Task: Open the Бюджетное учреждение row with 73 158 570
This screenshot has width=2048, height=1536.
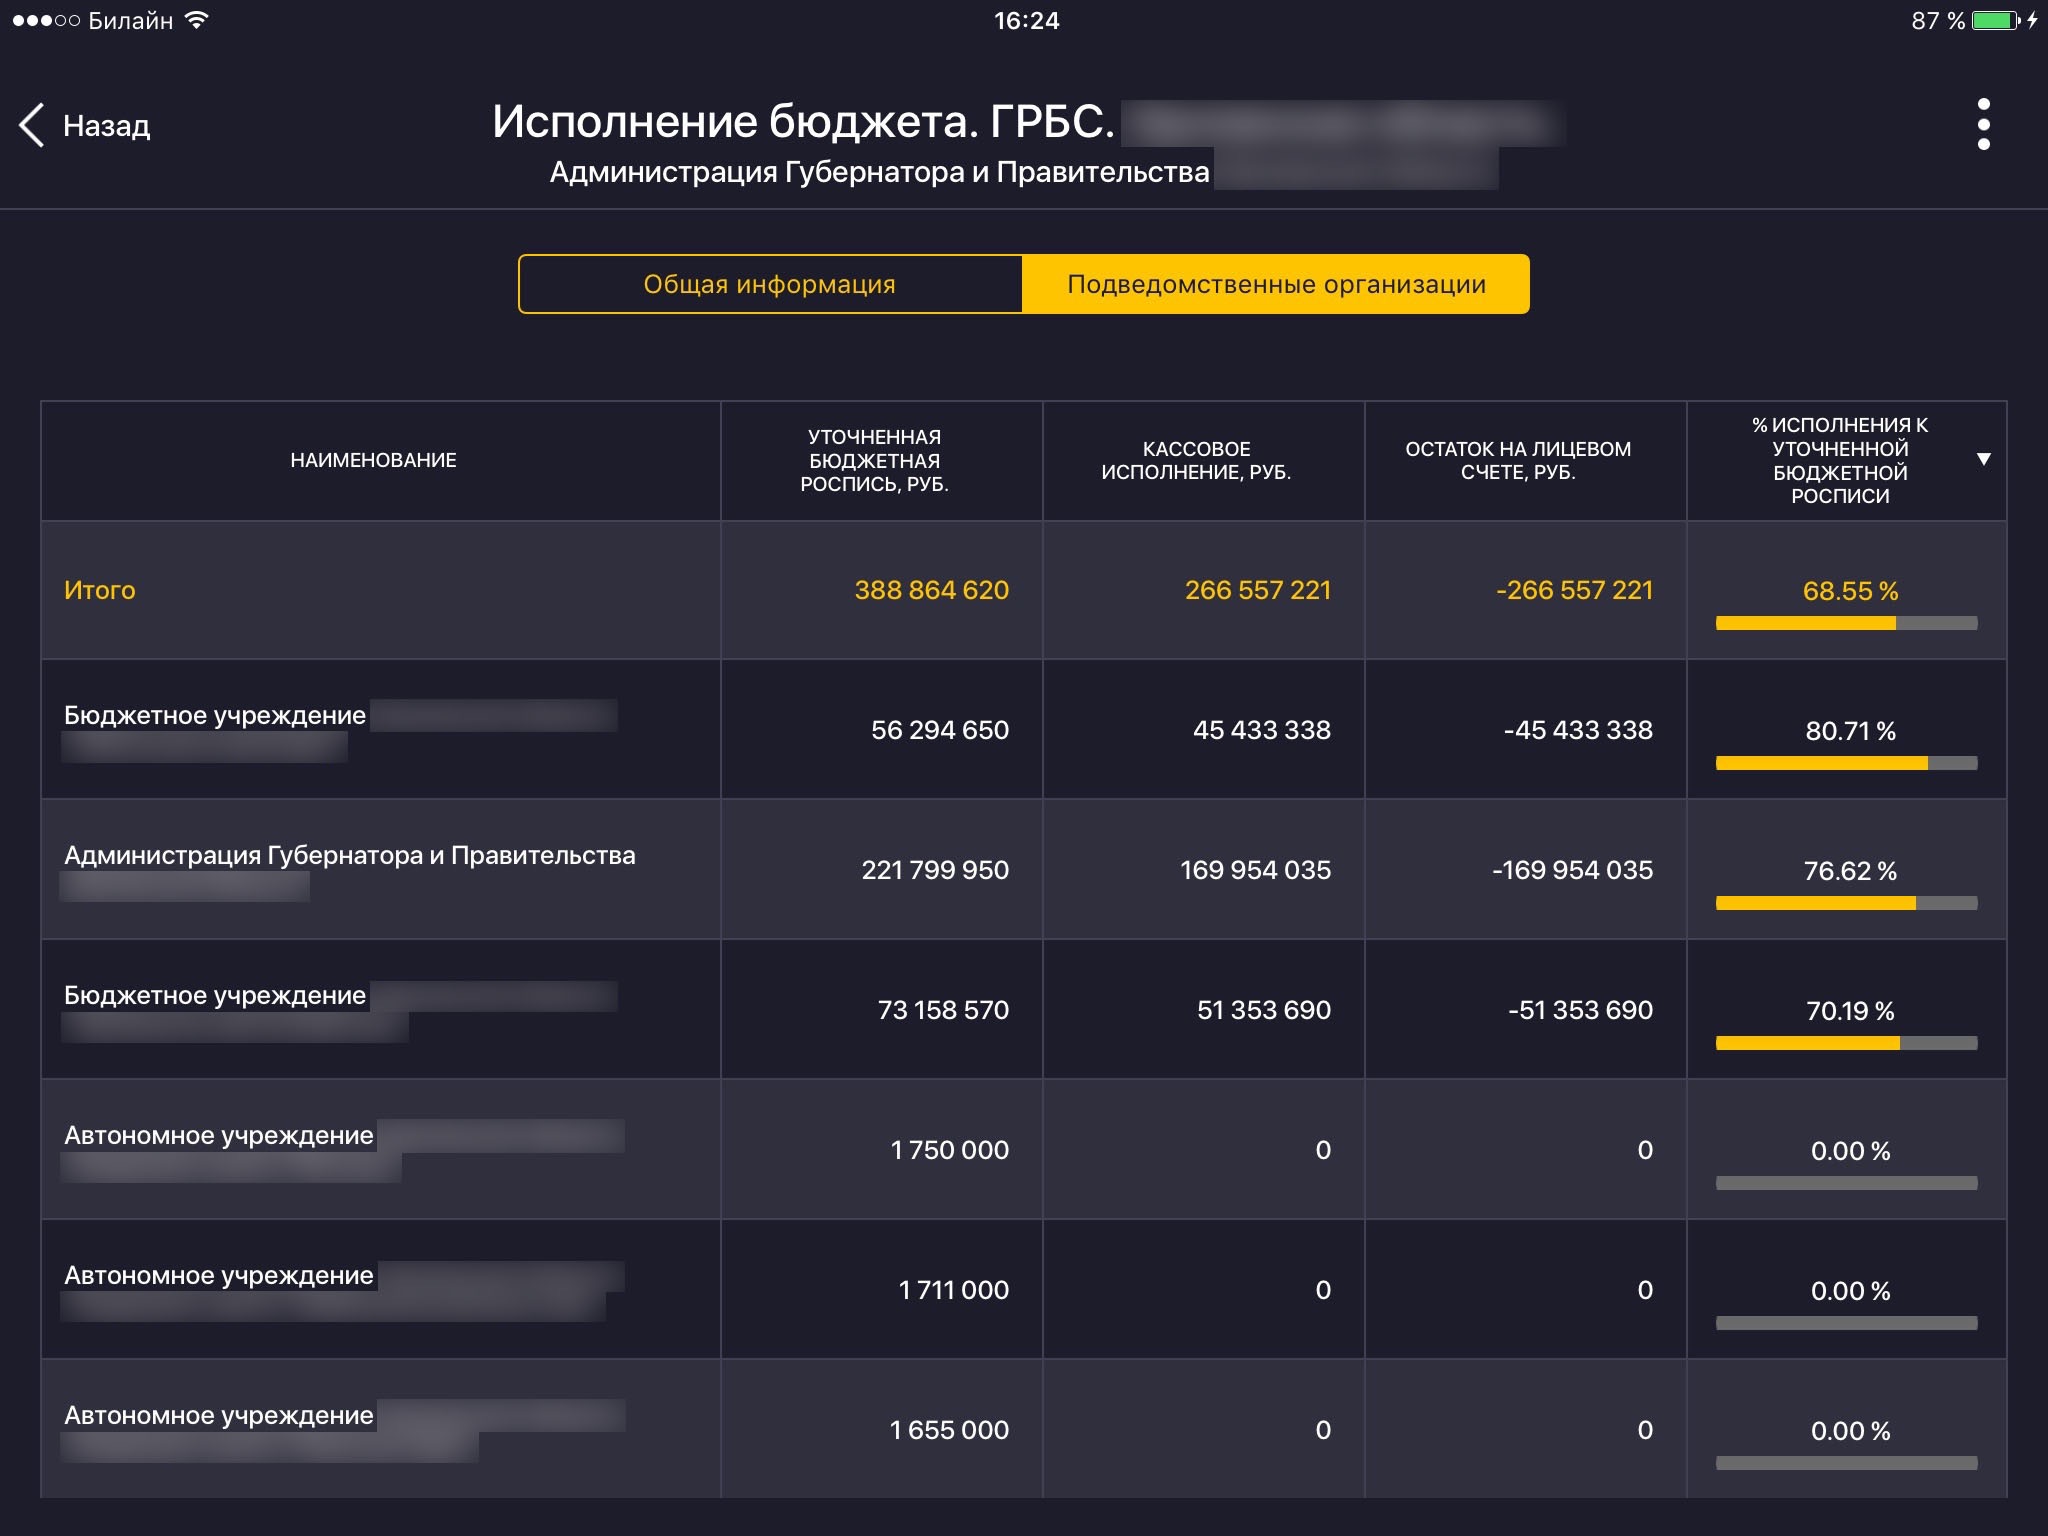Action: coord(1024,1010)
